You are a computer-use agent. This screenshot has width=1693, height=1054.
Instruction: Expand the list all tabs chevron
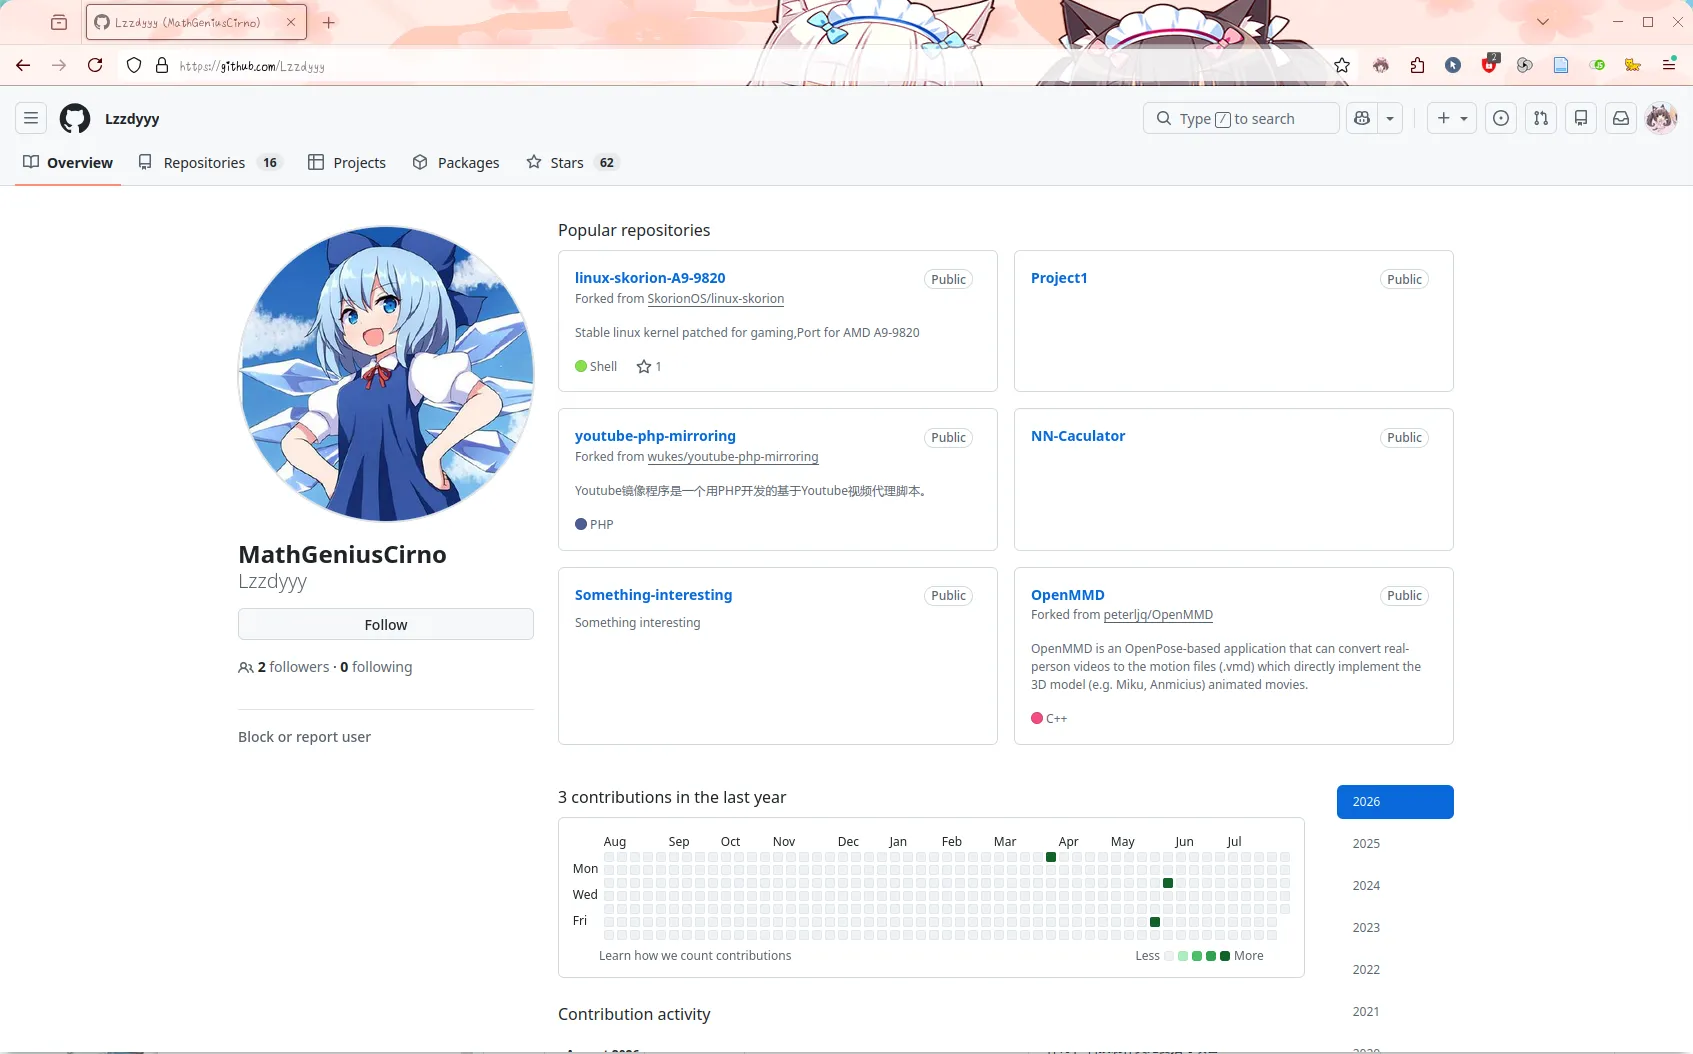[x=1543, y=22]
